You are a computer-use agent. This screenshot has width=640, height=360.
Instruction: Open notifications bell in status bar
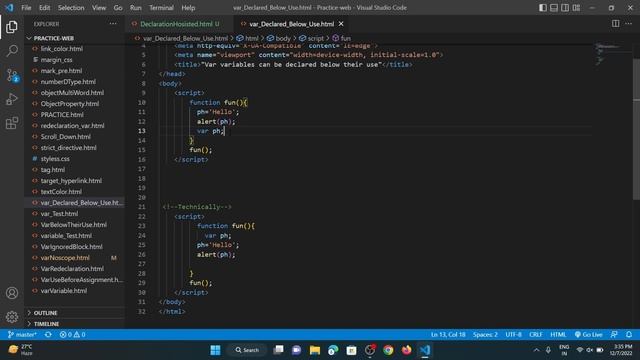[629, 334]
